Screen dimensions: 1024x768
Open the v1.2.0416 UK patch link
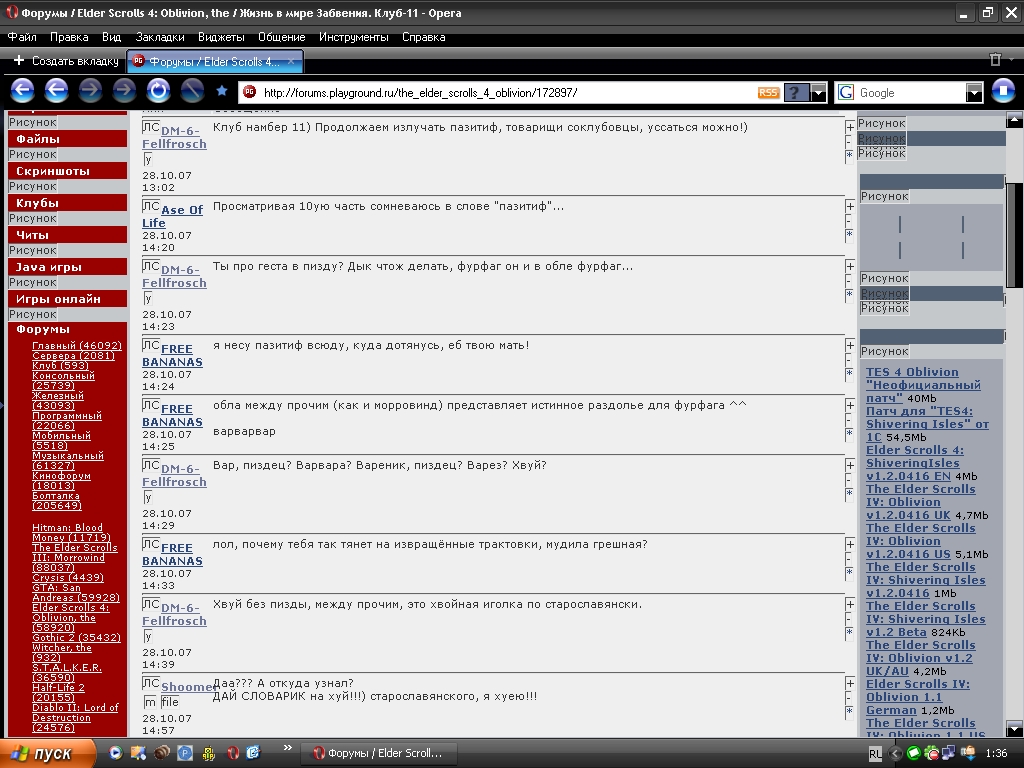pos(921,502)
